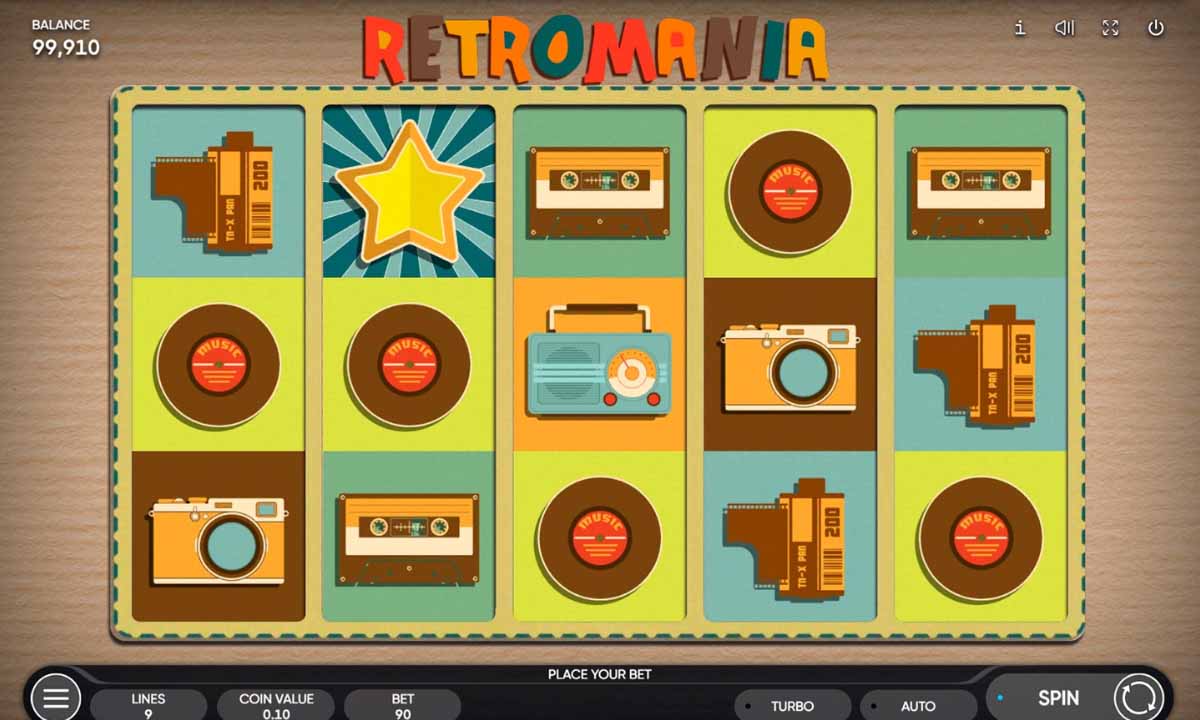Enable AUTO spin
The width and height of the screenshot is (1200, 720).
[x=918, y=705]
